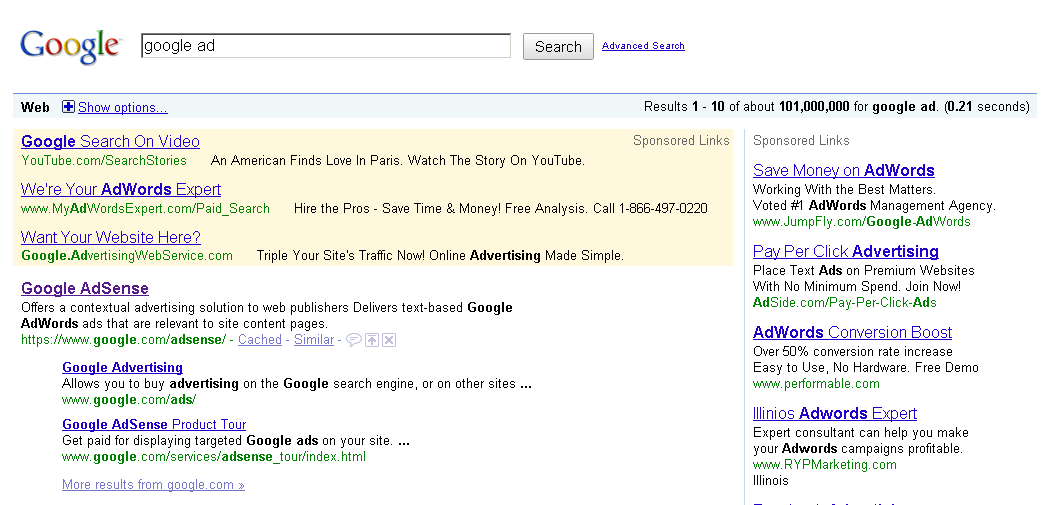
Task: Click 'Hire the Pros - Save Time & Money!' text
Action: (x=397, y=209)
